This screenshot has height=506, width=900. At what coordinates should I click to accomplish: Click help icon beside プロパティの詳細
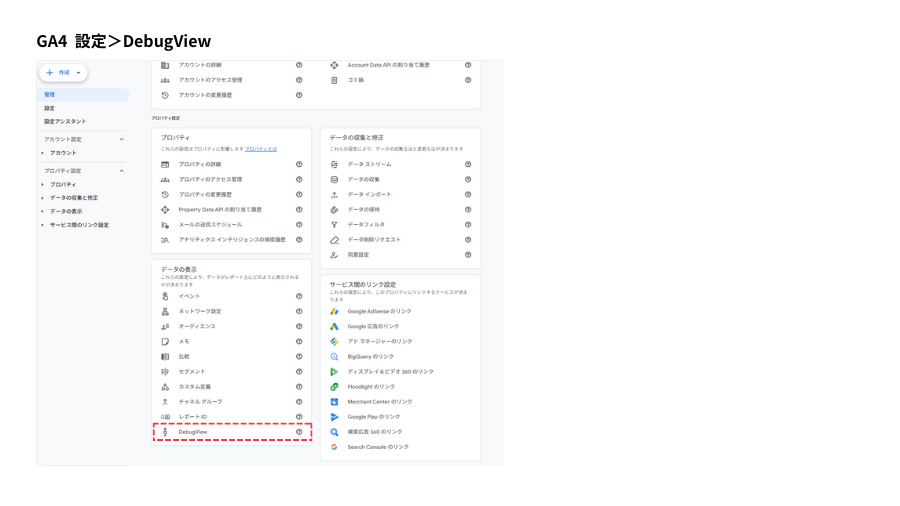[299, 165]
